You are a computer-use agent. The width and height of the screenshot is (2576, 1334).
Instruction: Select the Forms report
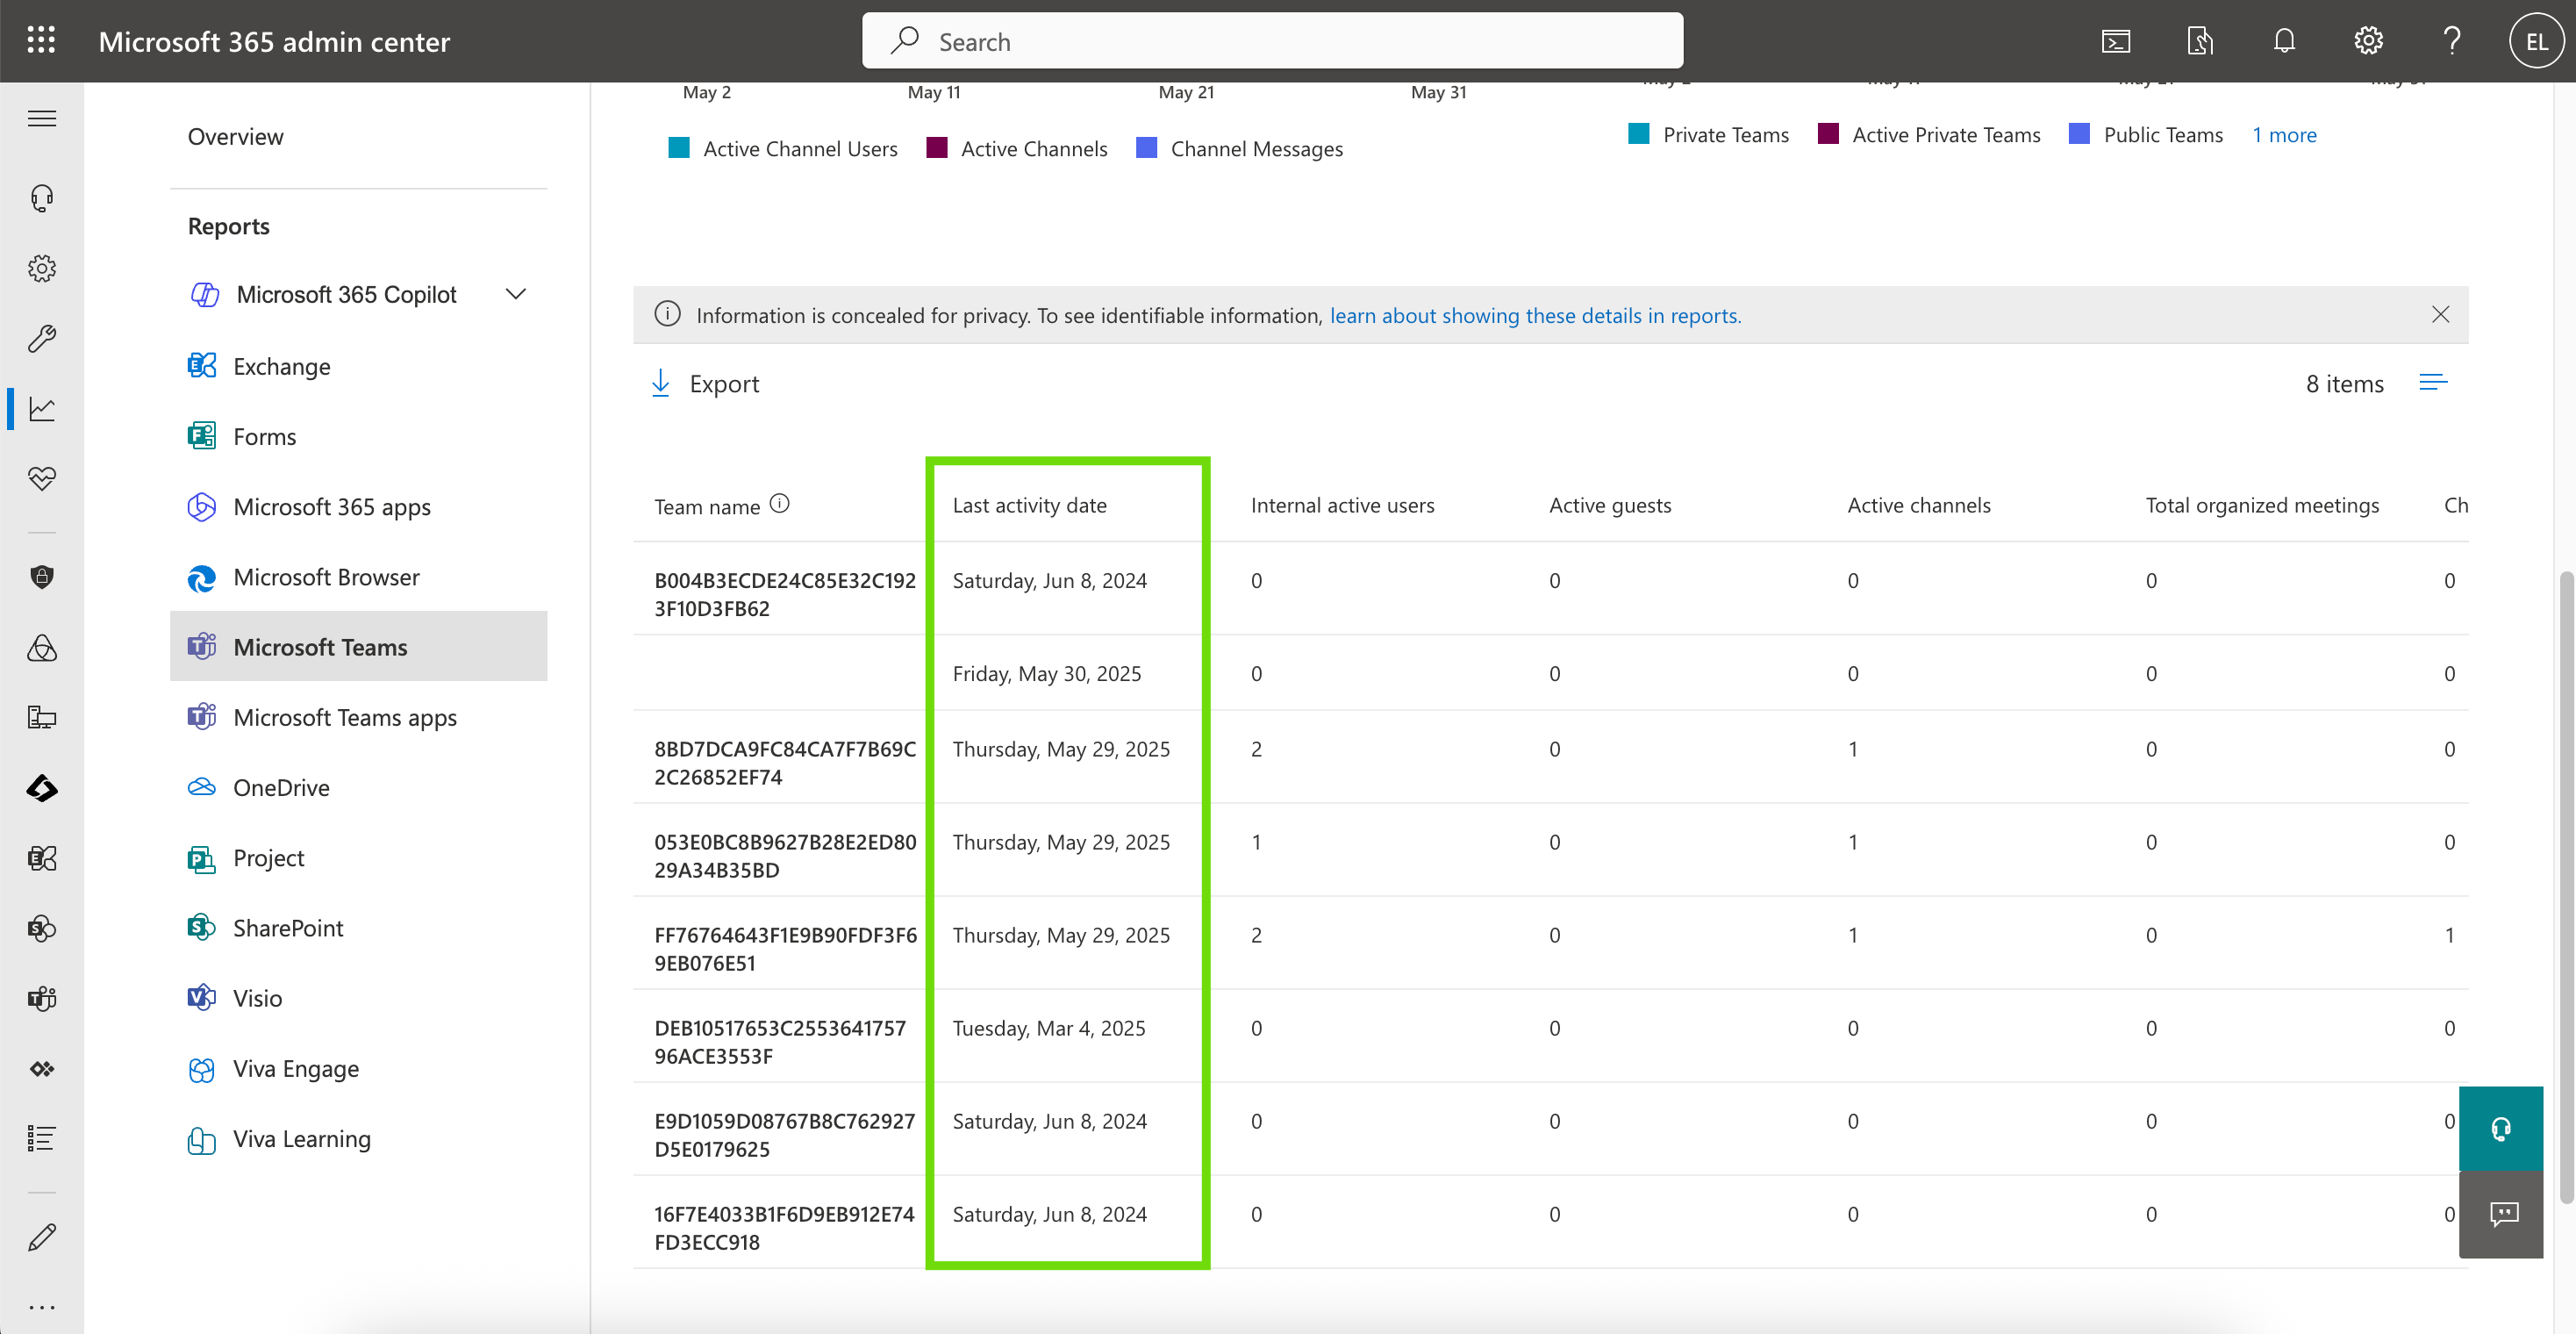point(359,436)
